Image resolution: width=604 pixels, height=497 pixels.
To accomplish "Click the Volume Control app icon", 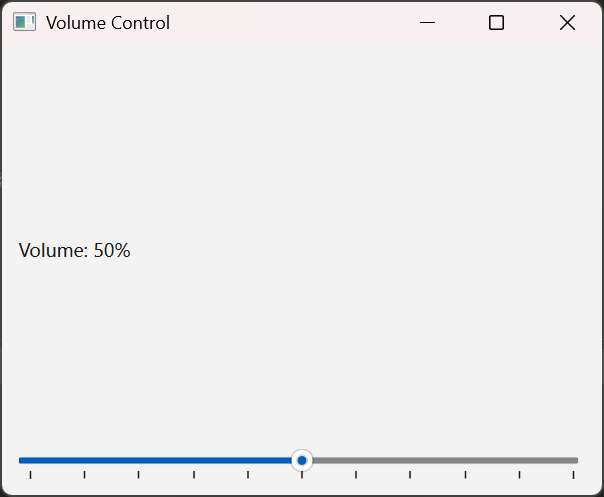I will pos(25,22).
